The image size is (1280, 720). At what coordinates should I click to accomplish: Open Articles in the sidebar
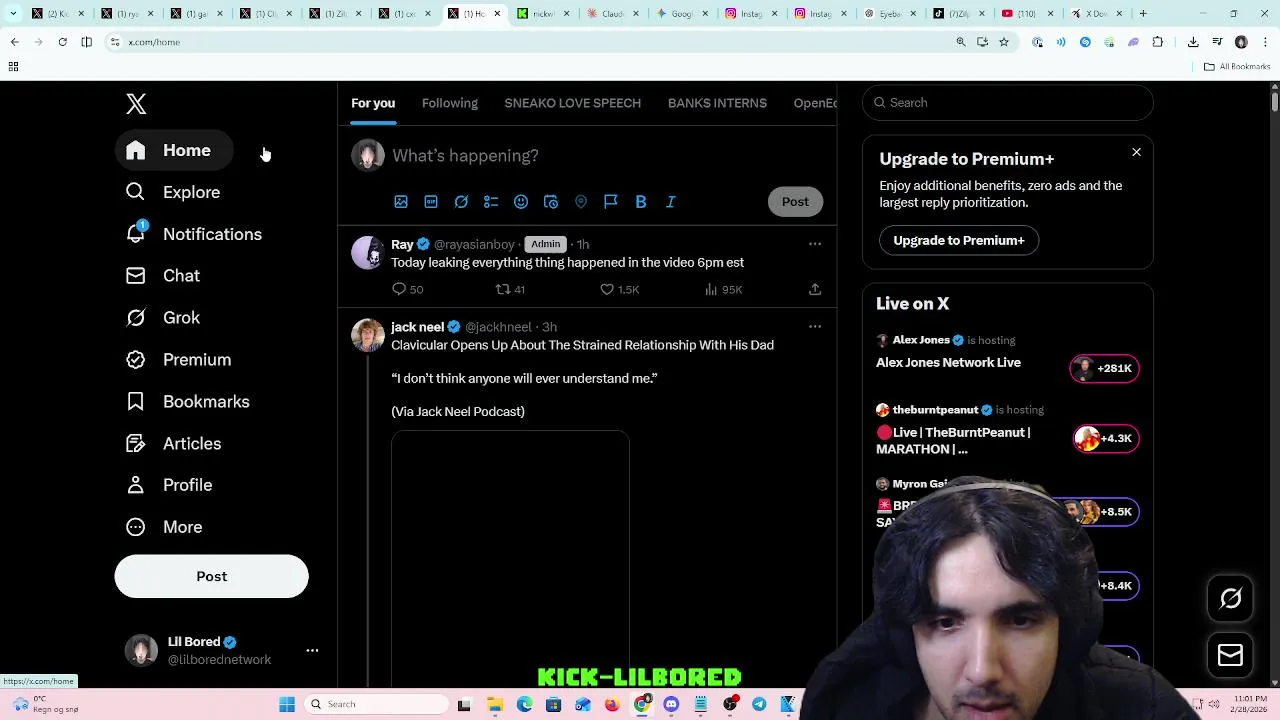click(x=174, y=444)
